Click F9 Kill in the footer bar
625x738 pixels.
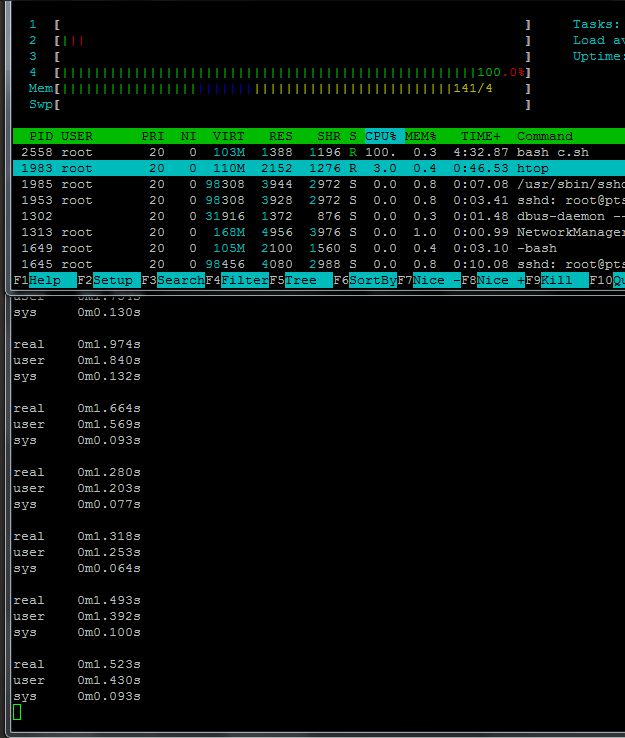(556, 280)
